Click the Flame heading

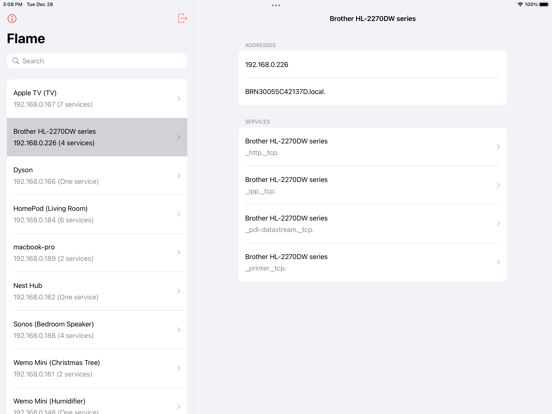click(x=26, y=39)
